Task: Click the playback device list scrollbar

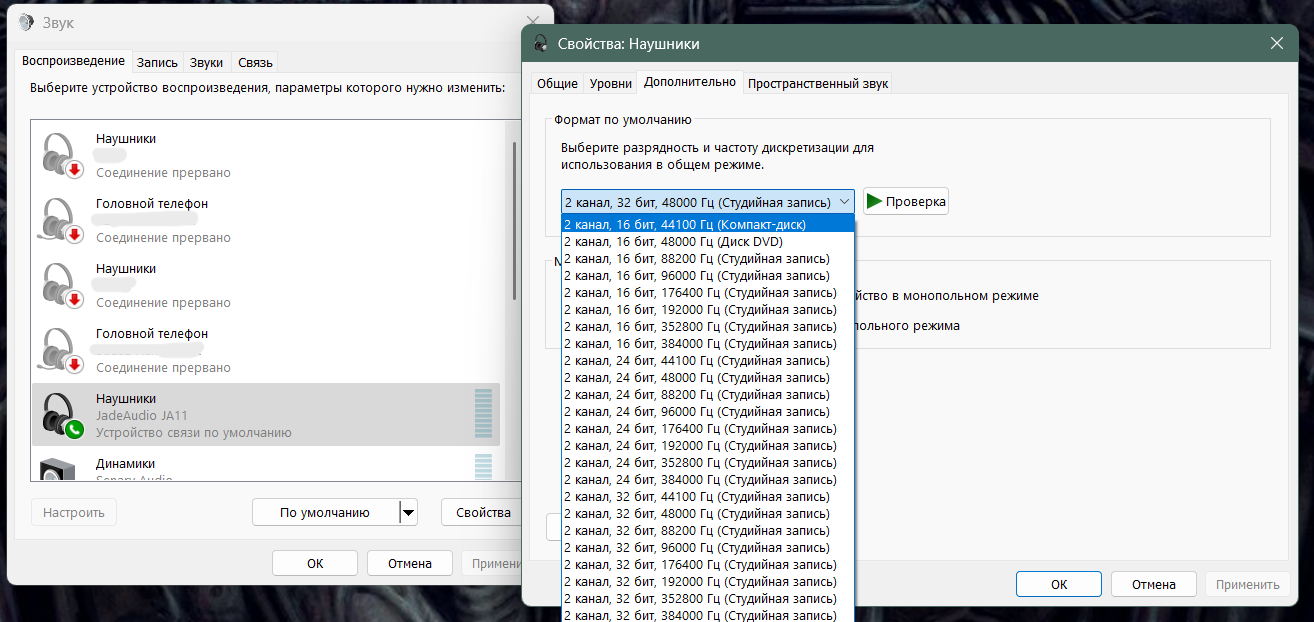Action: 514,220
